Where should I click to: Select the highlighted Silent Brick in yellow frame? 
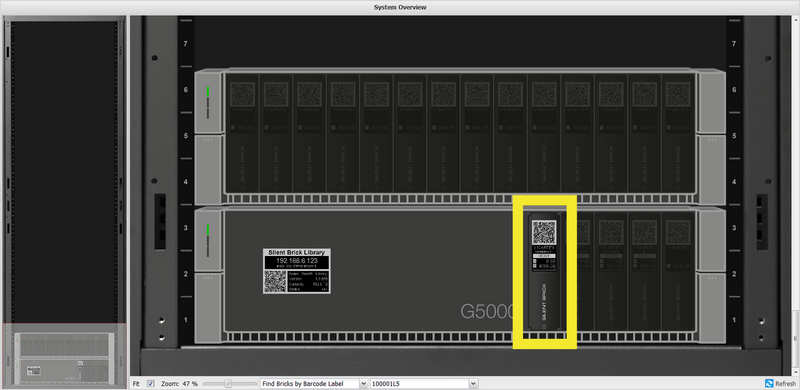(x=544, y=271)
